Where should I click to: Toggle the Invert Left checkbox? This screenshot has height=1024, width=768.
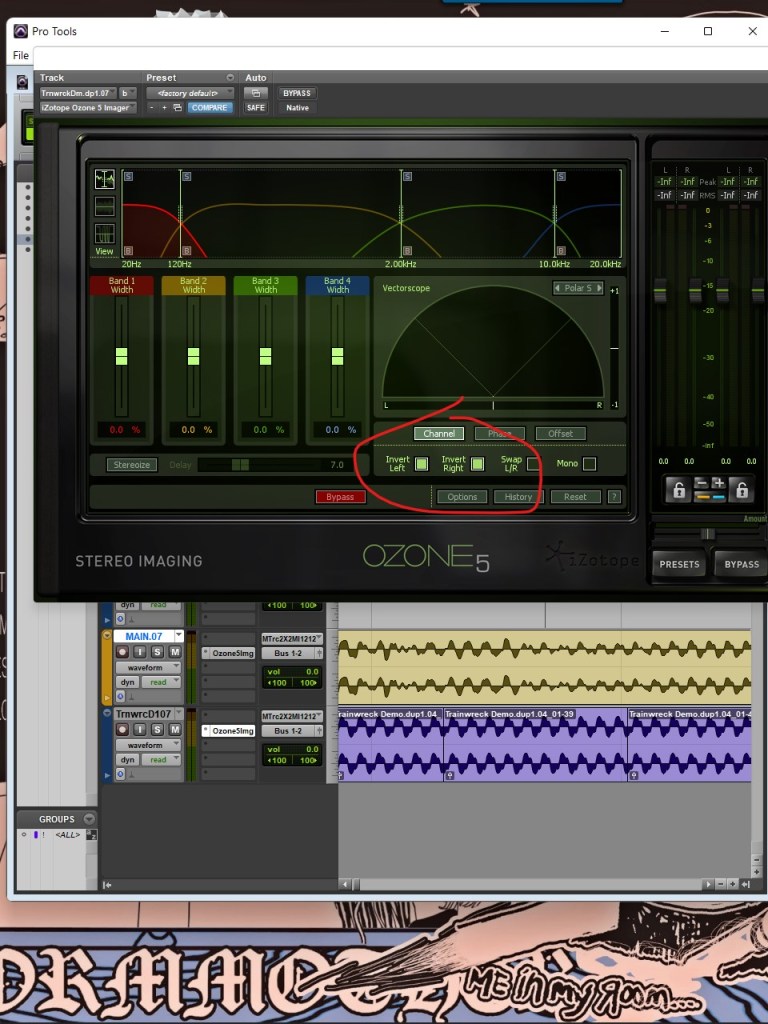click(422, 464)
